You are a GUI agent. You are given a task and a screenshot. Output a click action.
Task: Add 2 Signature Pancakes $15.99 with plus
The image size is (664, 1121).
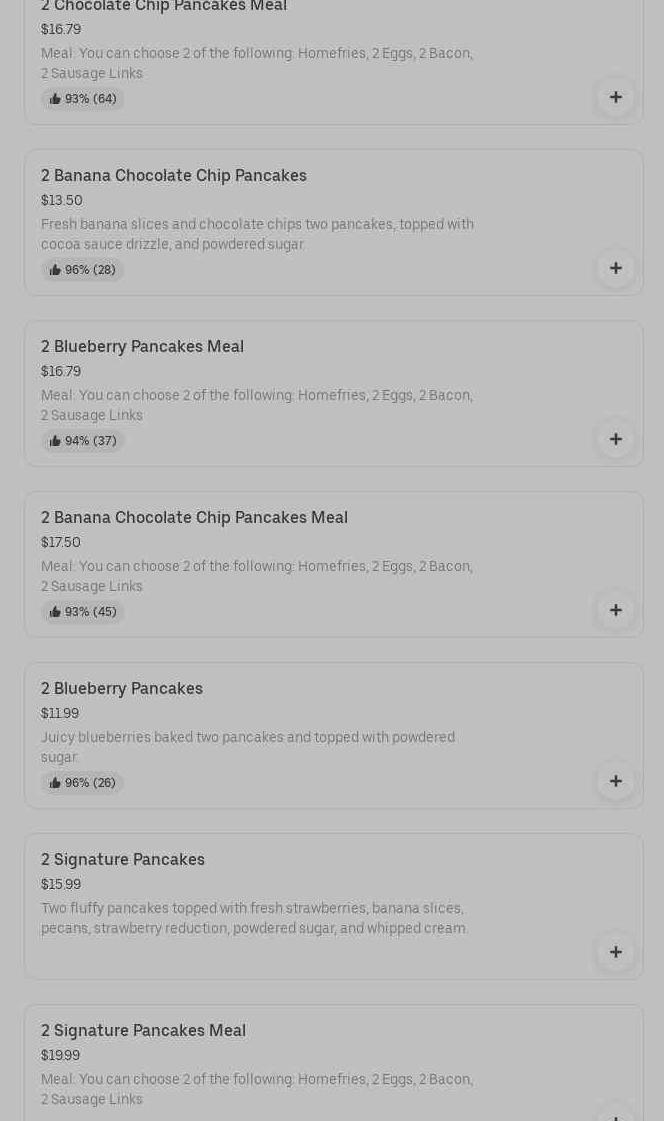point(615,952)
